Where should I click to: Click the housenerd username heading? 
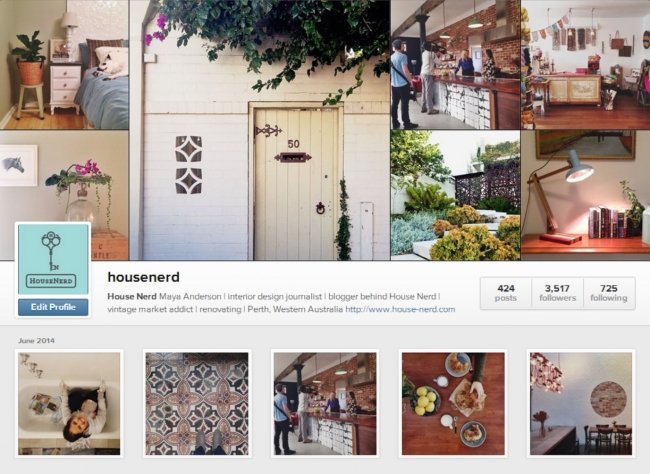[143, 277]
